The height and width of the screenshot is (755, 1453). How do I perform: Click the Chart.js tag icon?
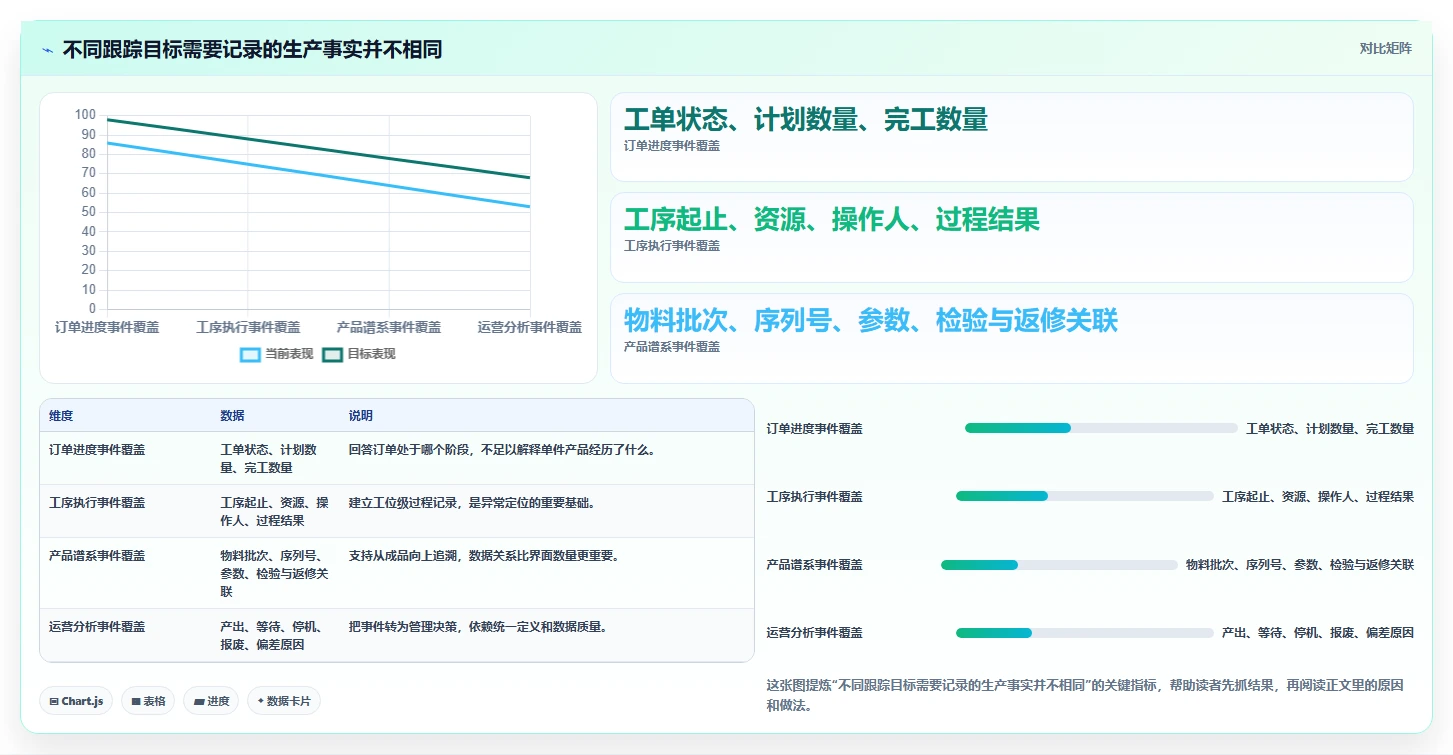coord(54,702)
